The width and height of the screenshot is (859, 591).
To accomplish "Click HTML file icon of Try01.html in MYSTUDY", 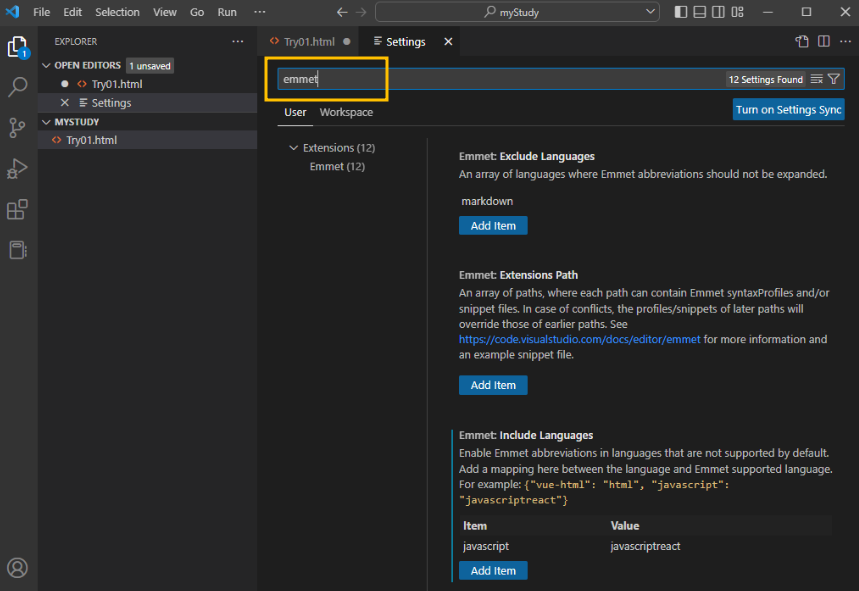I will click(56, 140).
